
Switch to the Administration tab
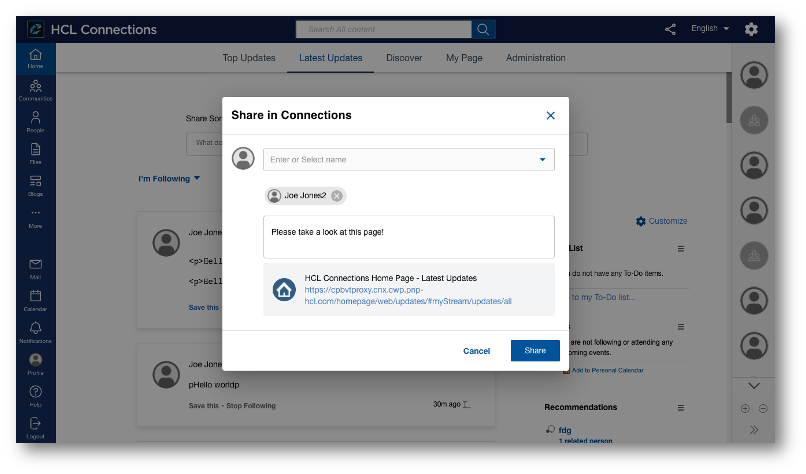click(536, 58)
